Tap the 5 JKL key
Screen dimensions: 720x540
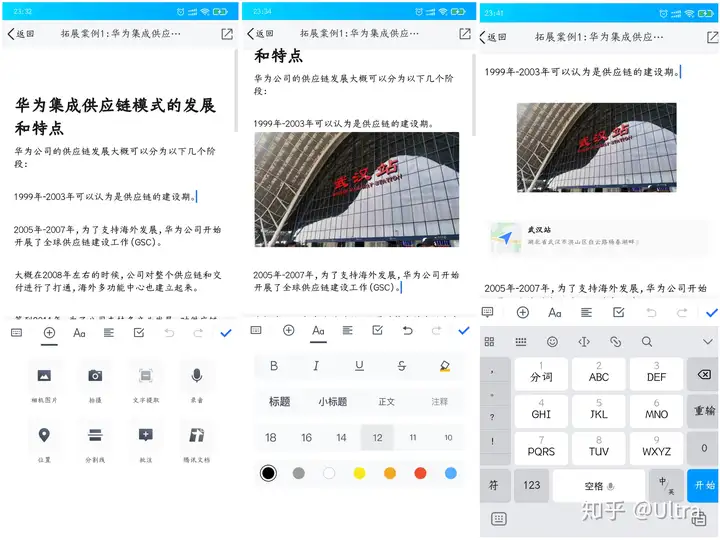point(599,410)
